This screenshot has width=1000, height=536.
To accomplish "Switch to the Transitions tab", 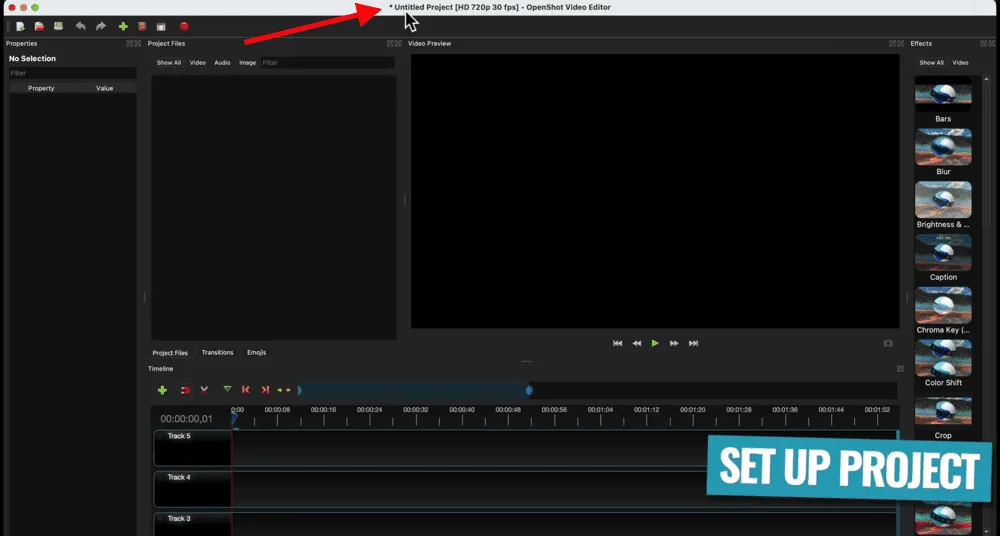I will pyautogui.click(x=217, y=352).
